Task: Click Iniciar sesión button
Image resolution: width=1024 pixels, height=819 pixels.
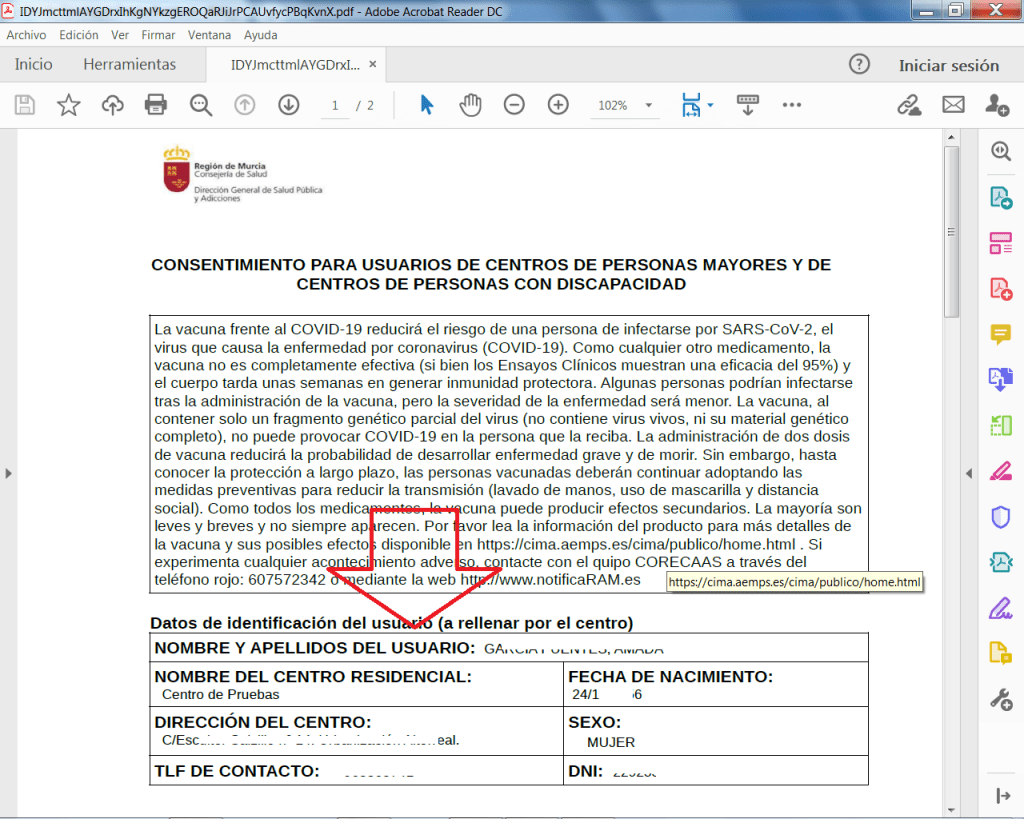Action: [x=948, y=65]
